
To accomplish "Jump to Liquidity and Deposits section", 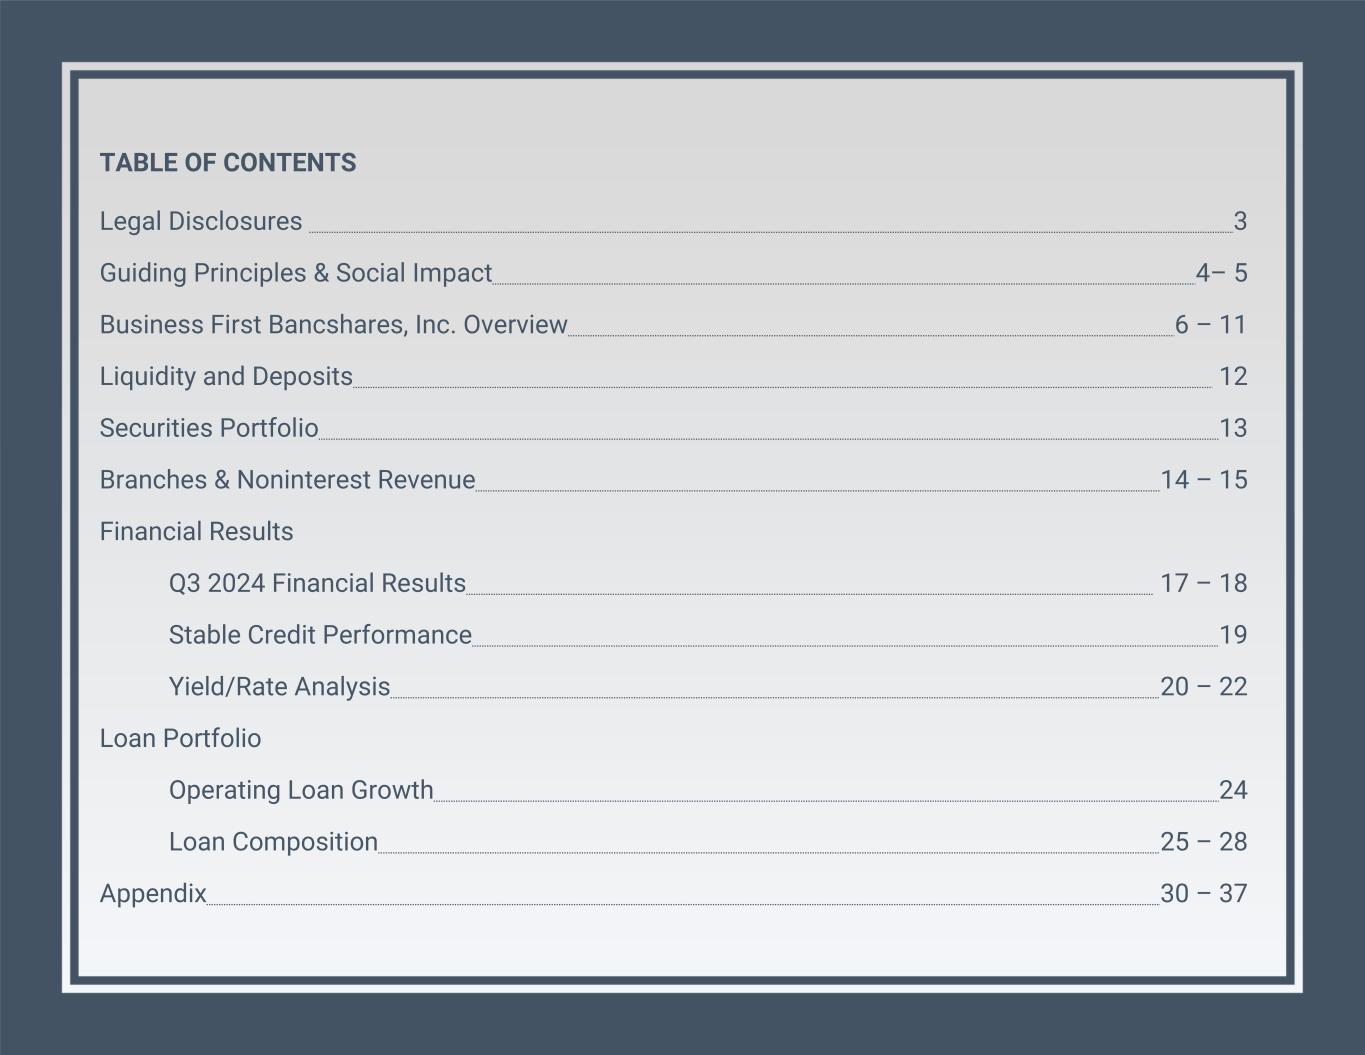I will (x=226, y=376).
